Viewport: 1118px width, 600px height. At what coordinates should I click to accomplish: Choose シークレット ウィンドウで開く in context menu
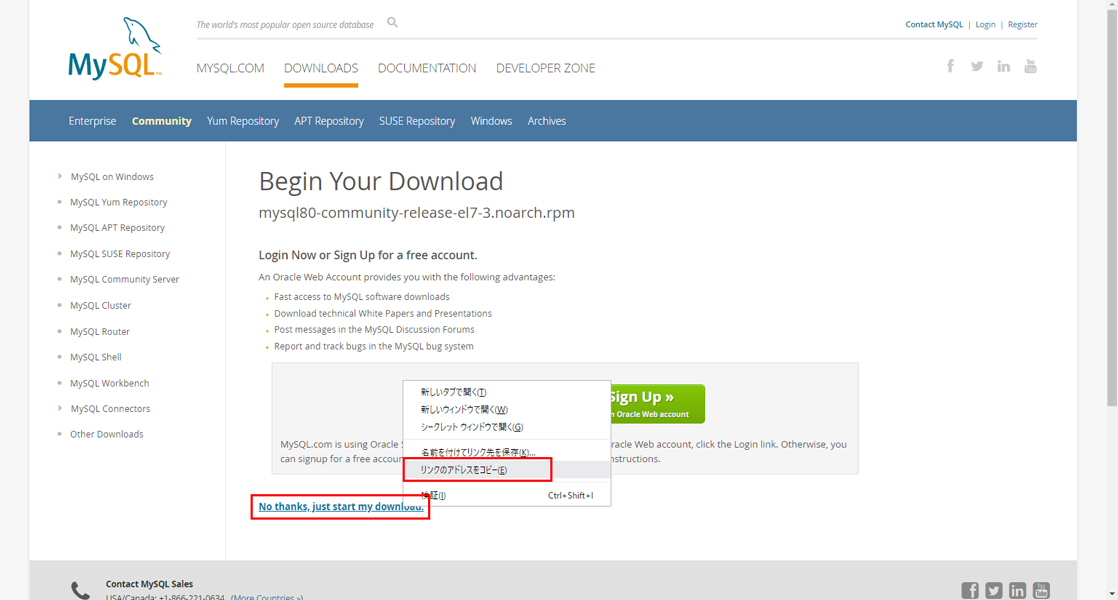point(506,427)
